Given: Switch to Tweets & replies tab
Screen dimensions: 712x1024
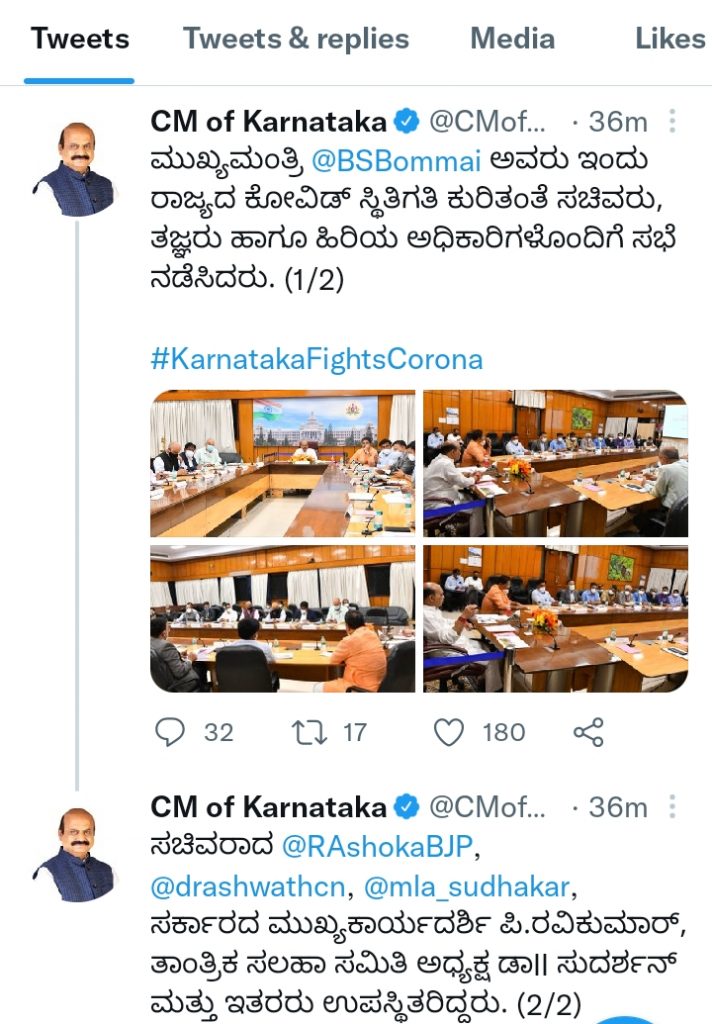Looking at the screenshot, I should pos(296,38).
